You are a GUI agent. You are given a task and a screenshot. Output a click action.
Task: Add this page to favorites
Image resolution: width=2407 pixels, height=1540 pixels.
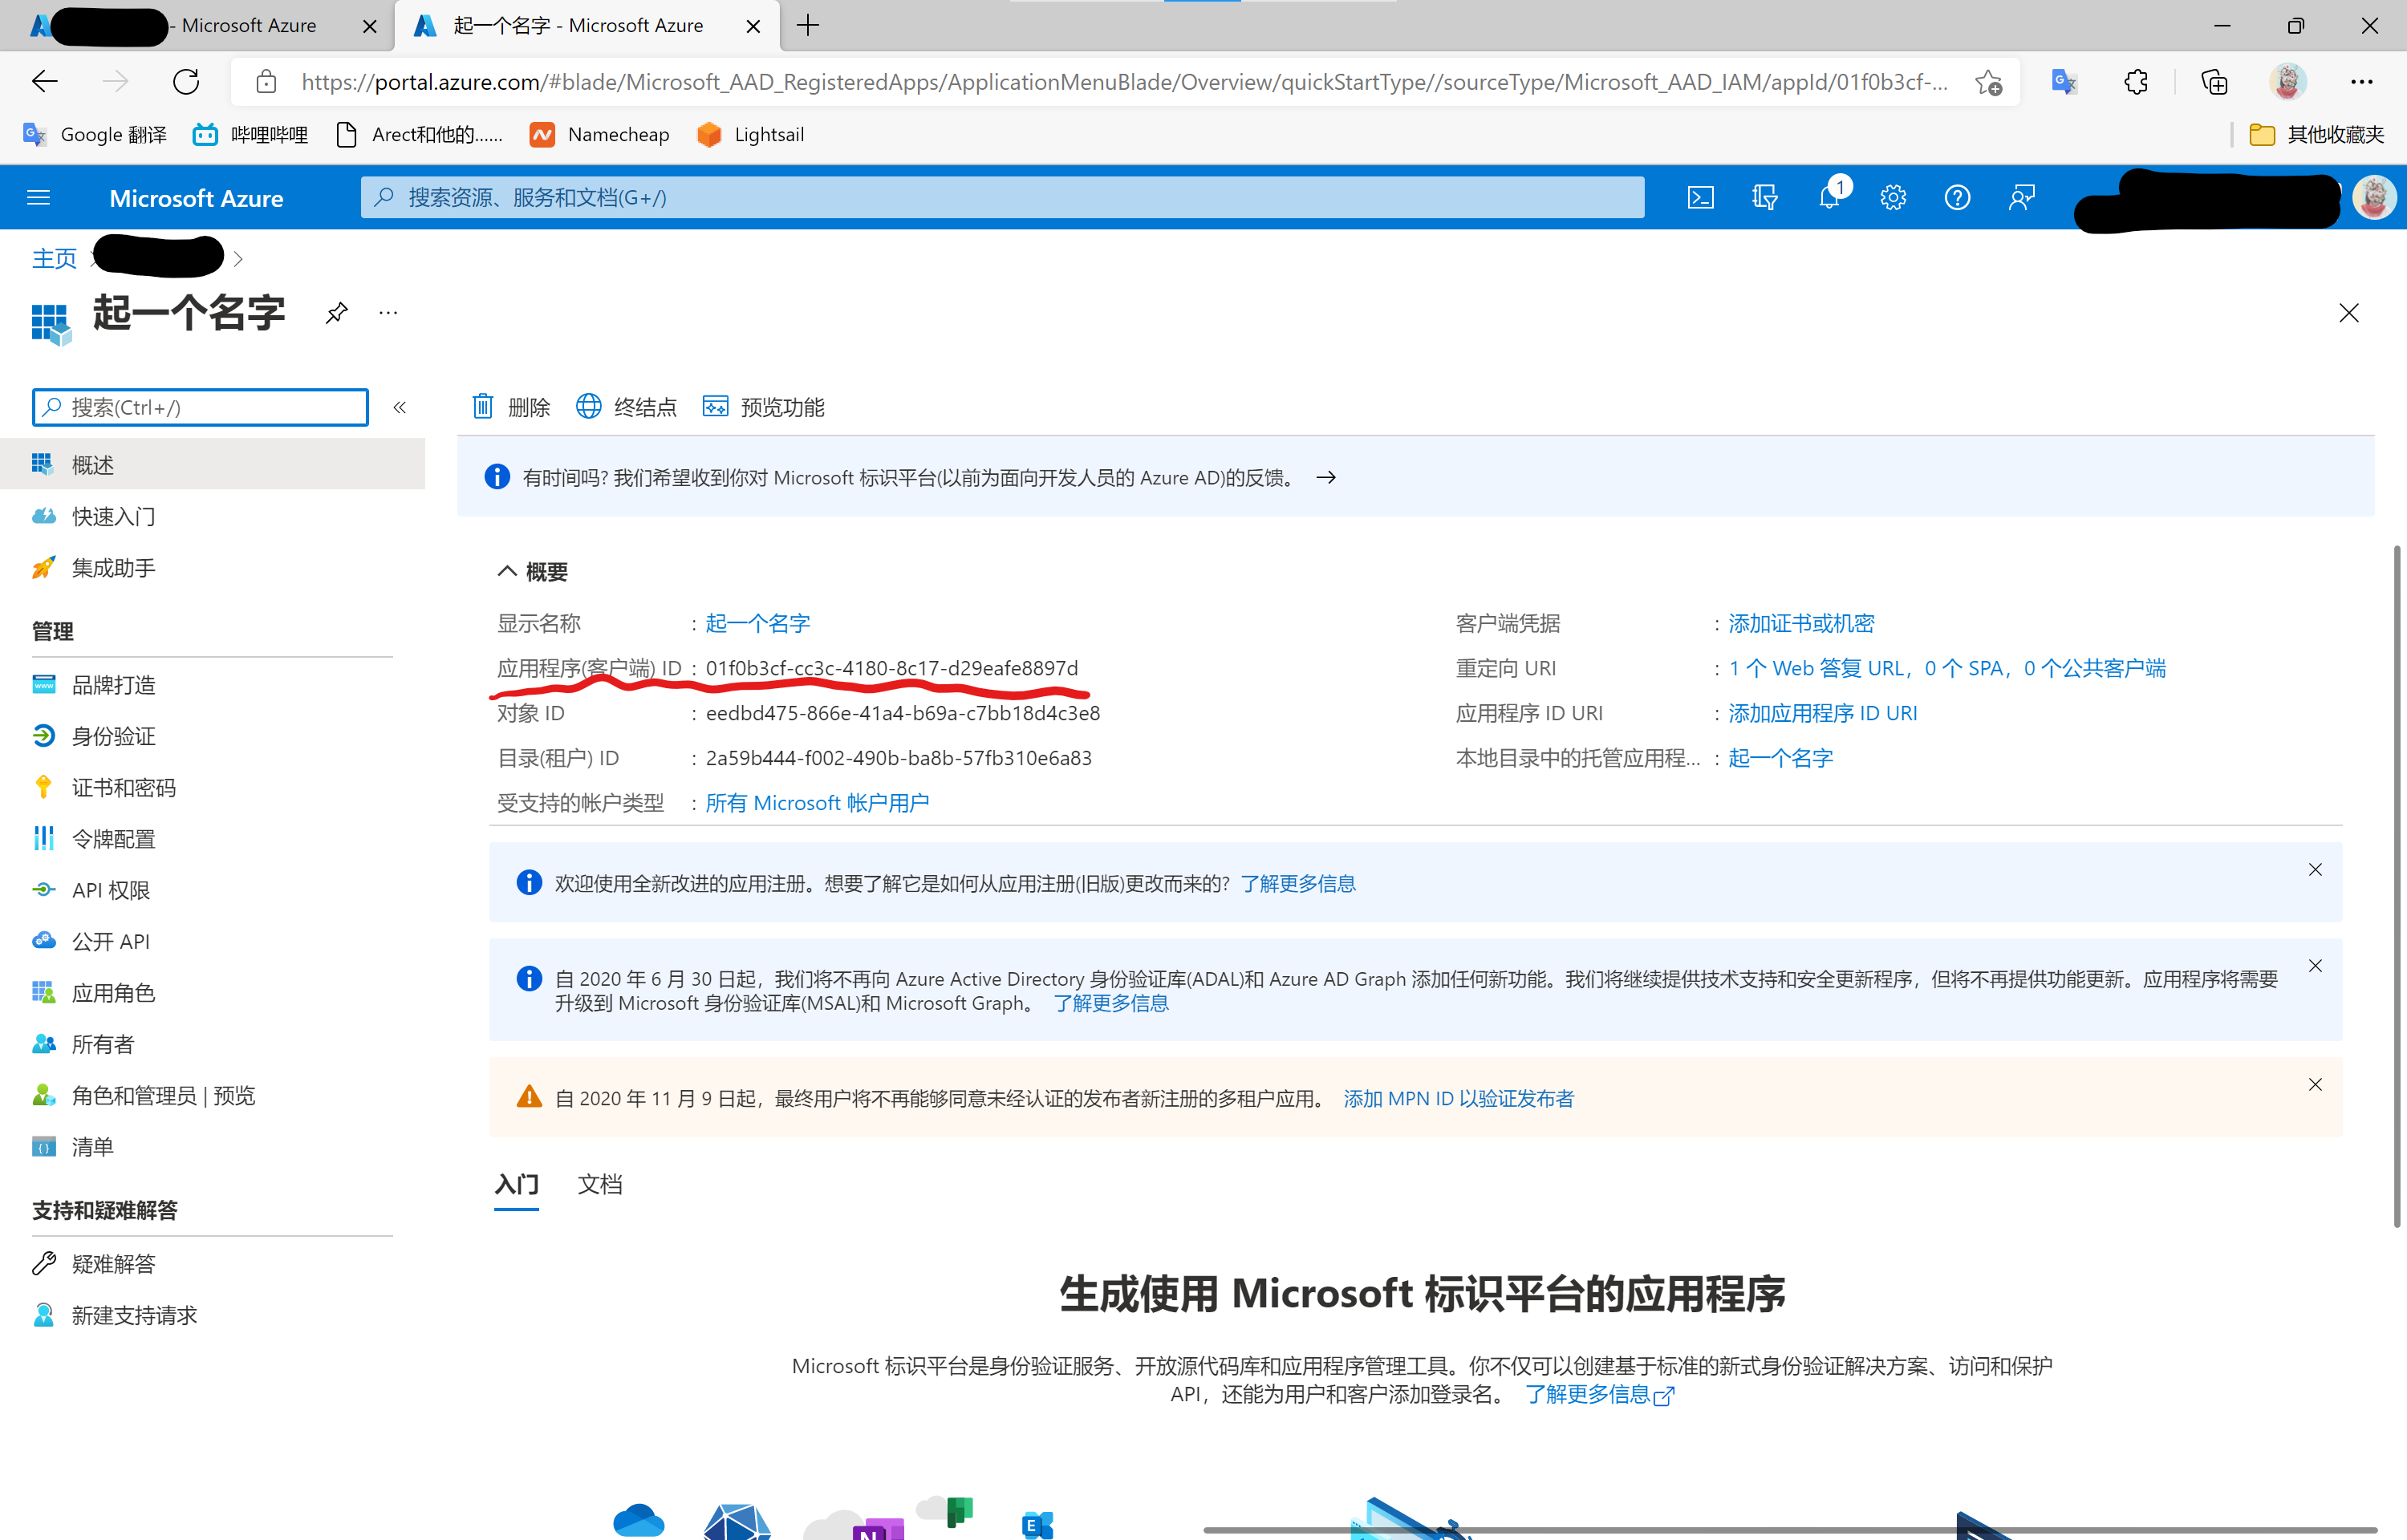1989,82
